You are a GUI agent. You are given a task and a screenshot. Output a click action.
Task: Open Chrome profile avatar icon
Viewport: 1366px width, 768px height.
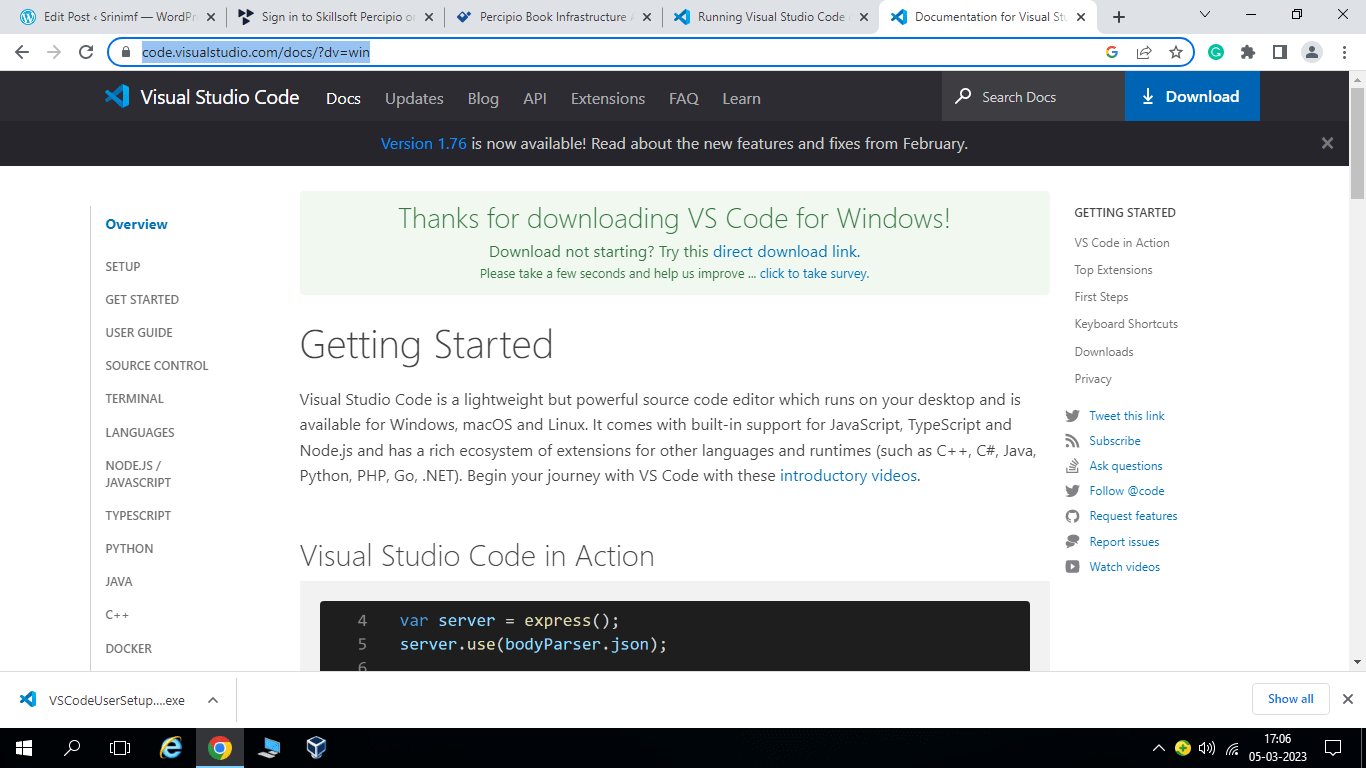(1313, 53)
